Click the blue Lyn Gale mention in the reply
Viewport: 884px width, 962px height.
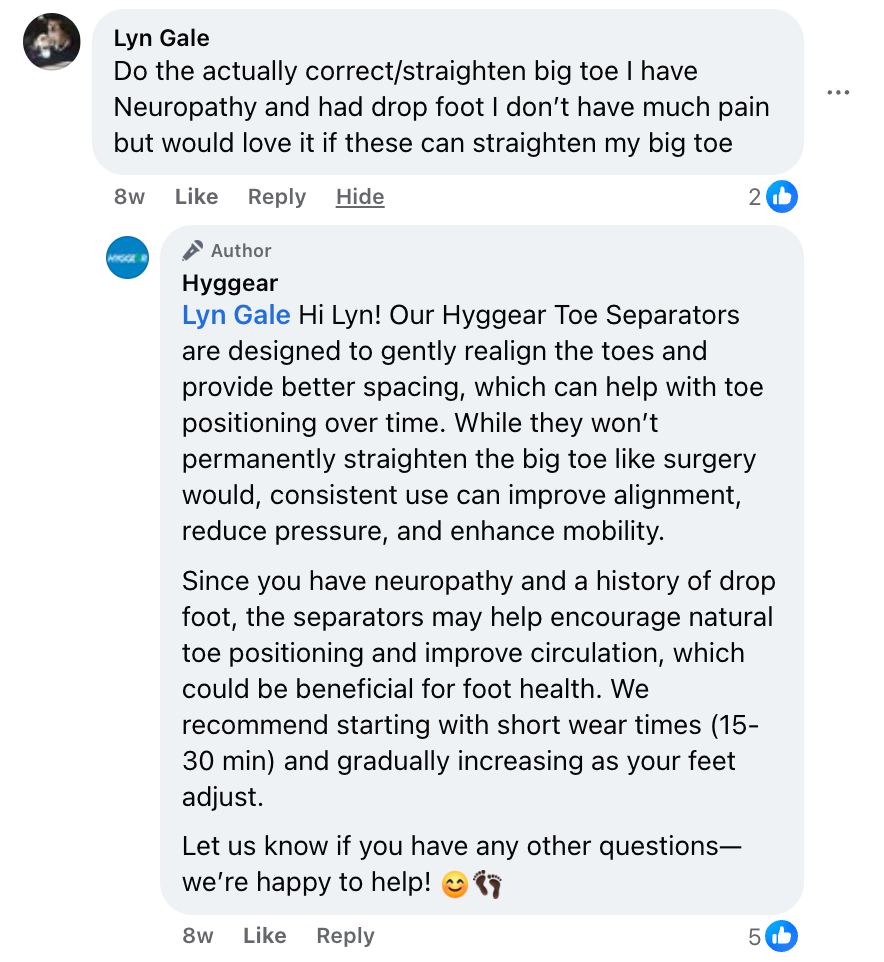[236, 315]
